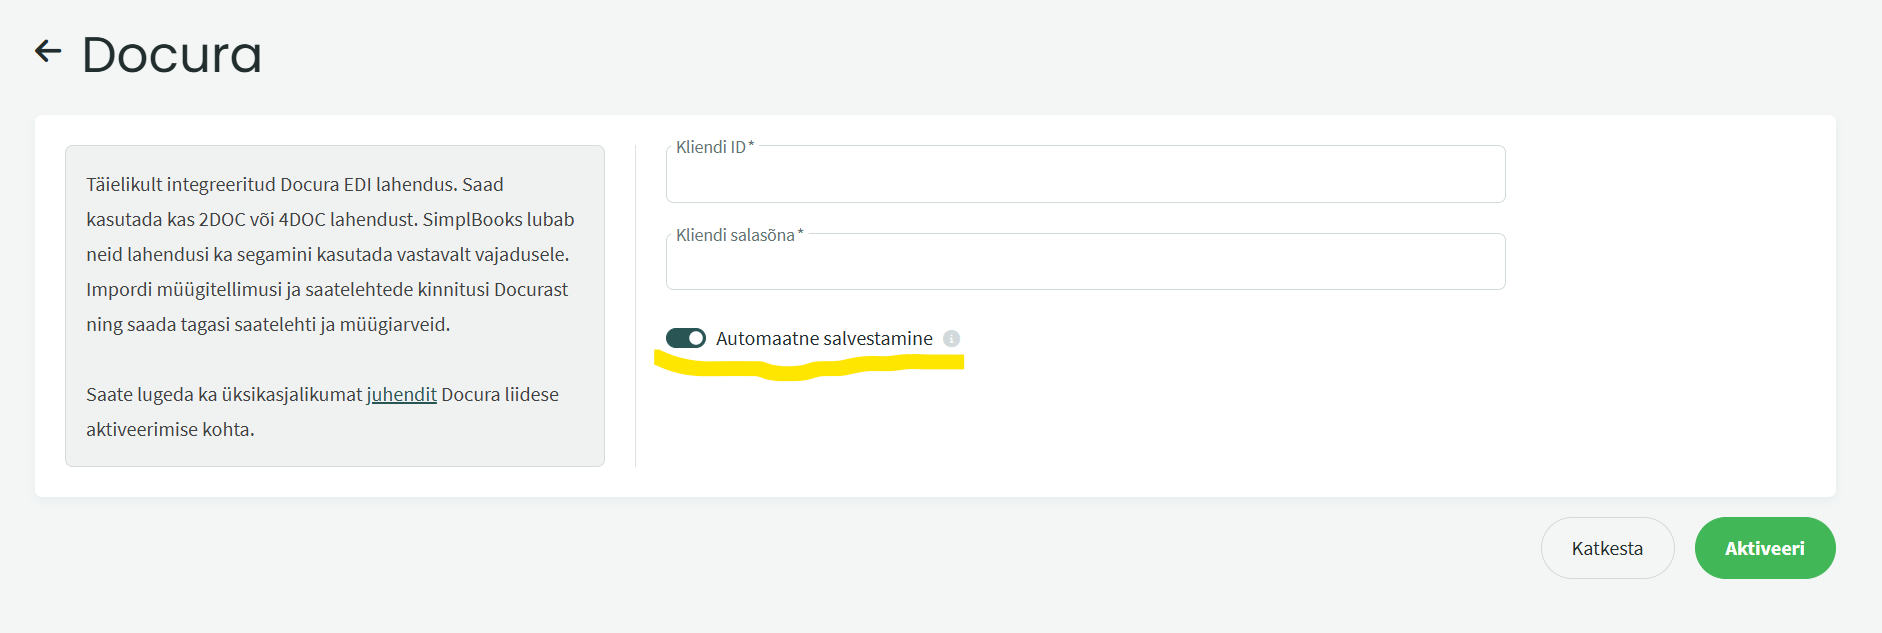The width and height of the screenshot is (1882, 633).
Task: Cancel with the Katkesta button
Action: click(1607, 548)
